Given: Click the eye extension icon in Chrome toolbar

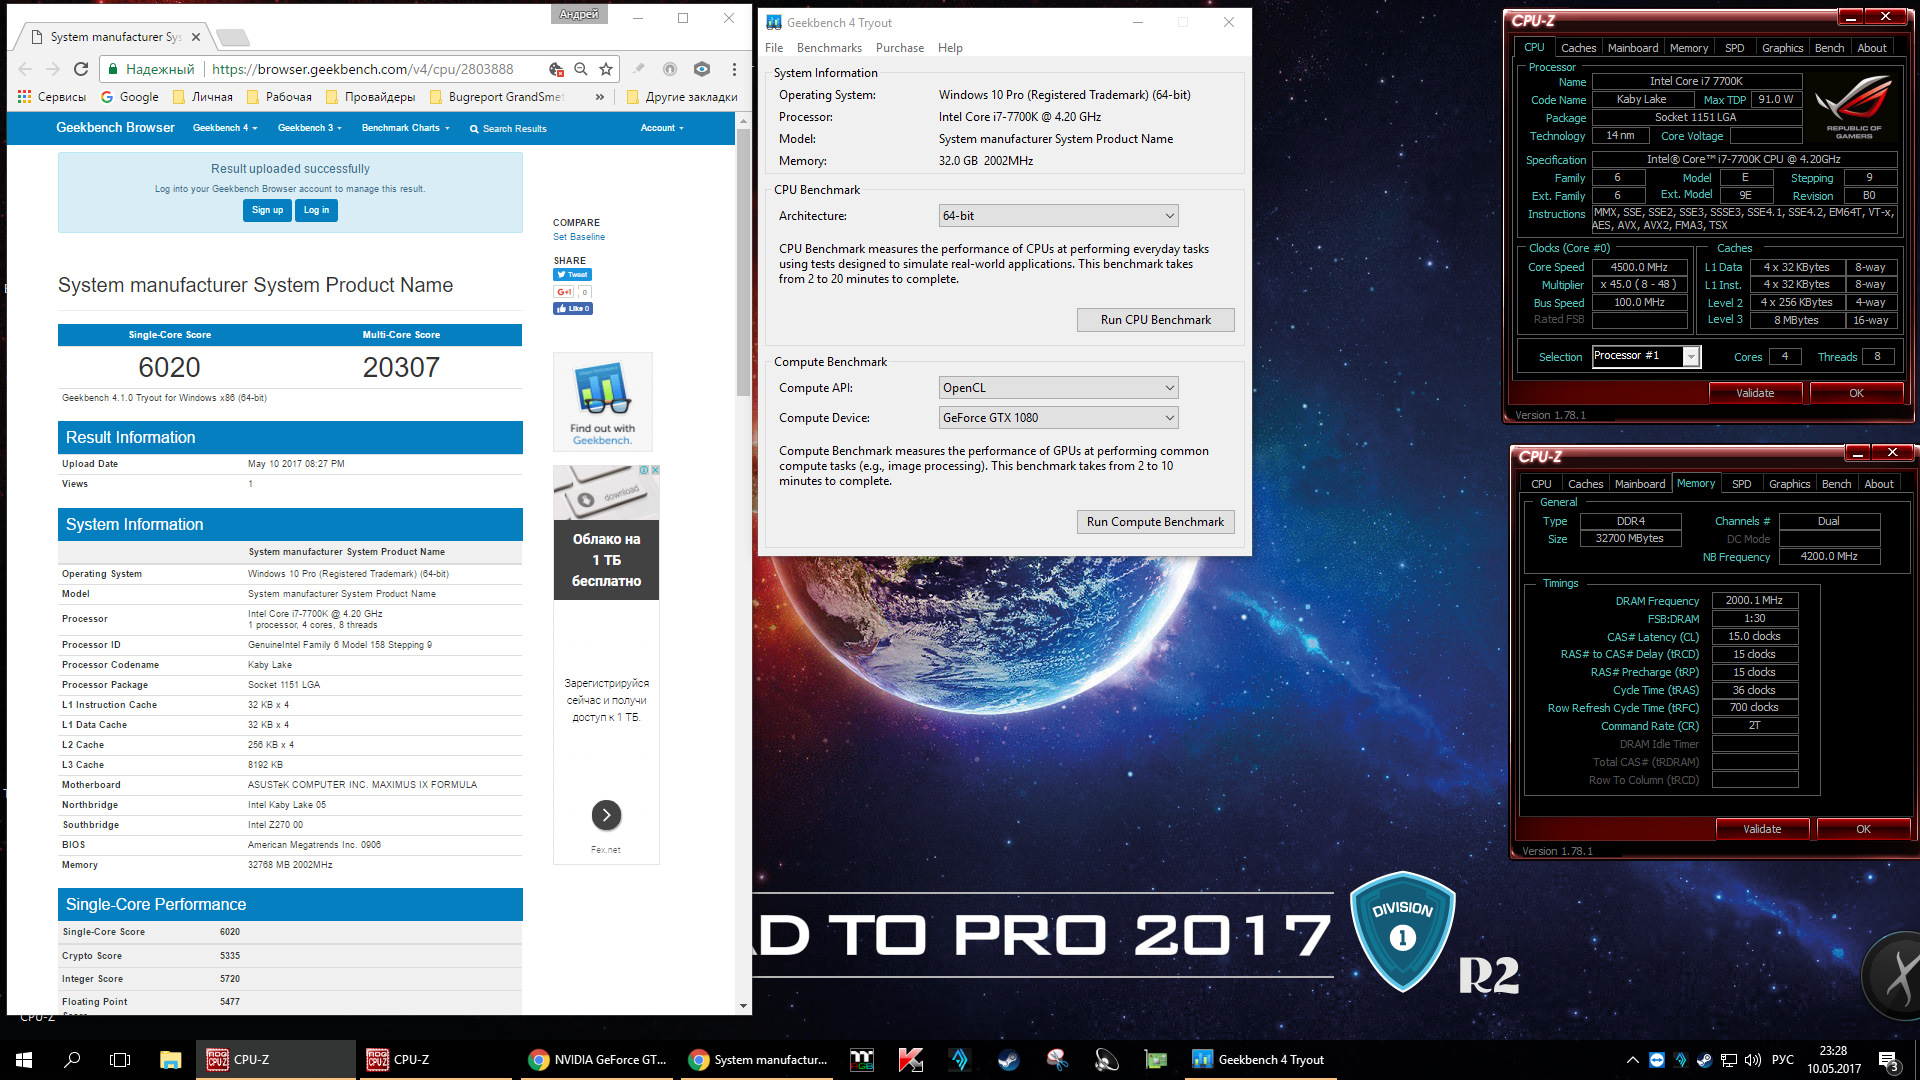Looking at the screenshot, I should [702, 69].
